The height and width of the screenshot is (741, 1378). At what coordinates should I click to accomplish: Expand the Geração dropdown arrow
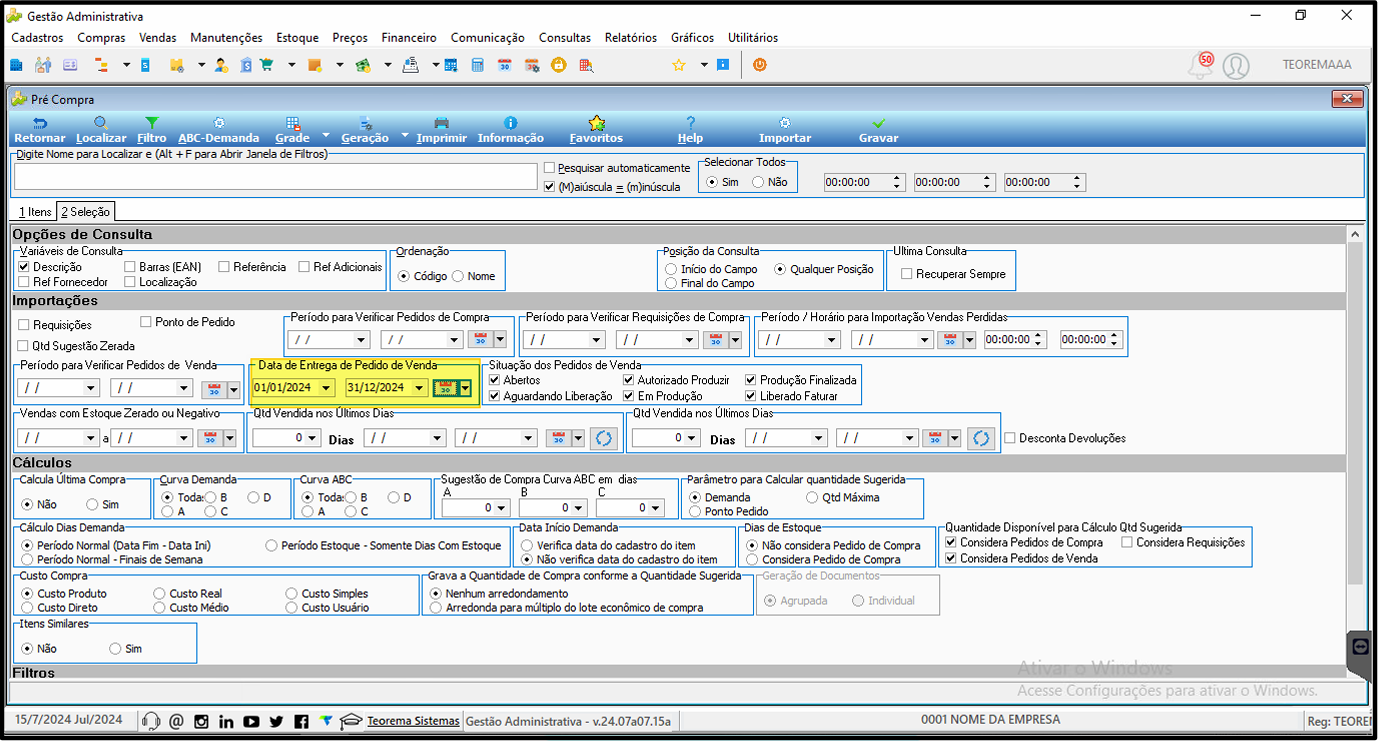tap(405, 136)
